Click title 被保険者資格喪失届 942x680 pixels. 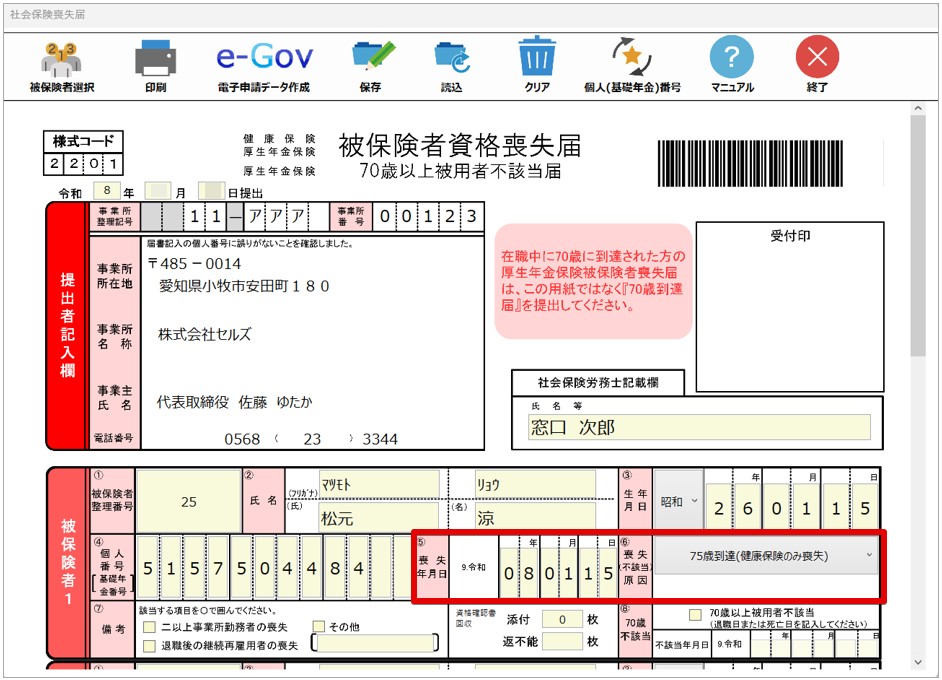(x=460, y=145)
